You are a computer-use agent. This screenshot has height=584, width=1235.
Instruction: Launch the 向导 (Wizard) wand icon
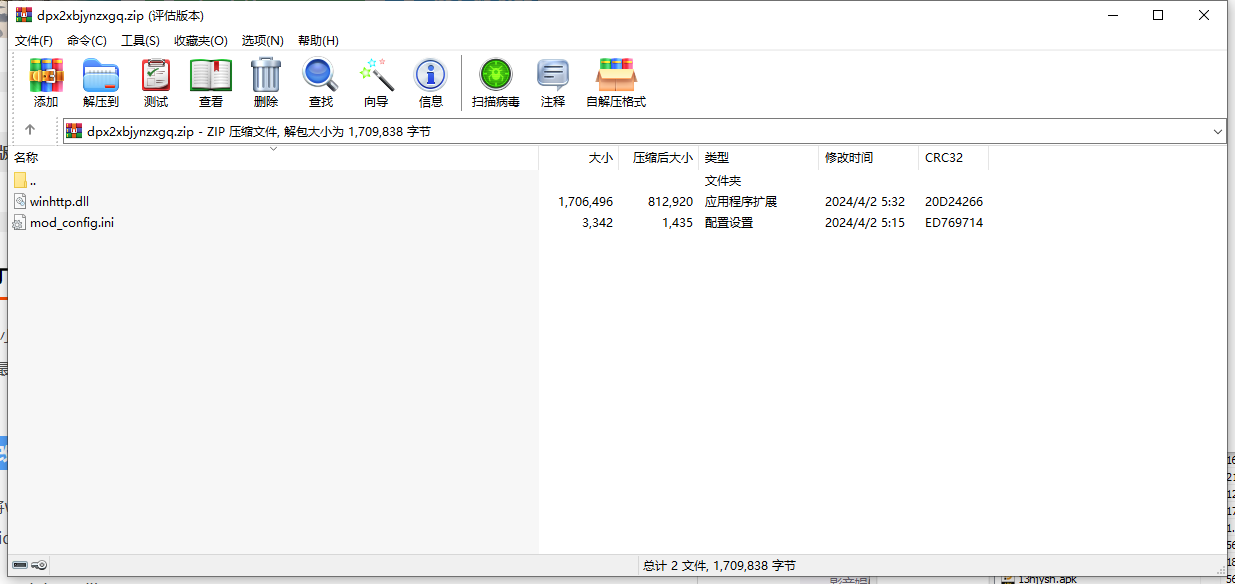pyautogui.click(x=376, y=76)
